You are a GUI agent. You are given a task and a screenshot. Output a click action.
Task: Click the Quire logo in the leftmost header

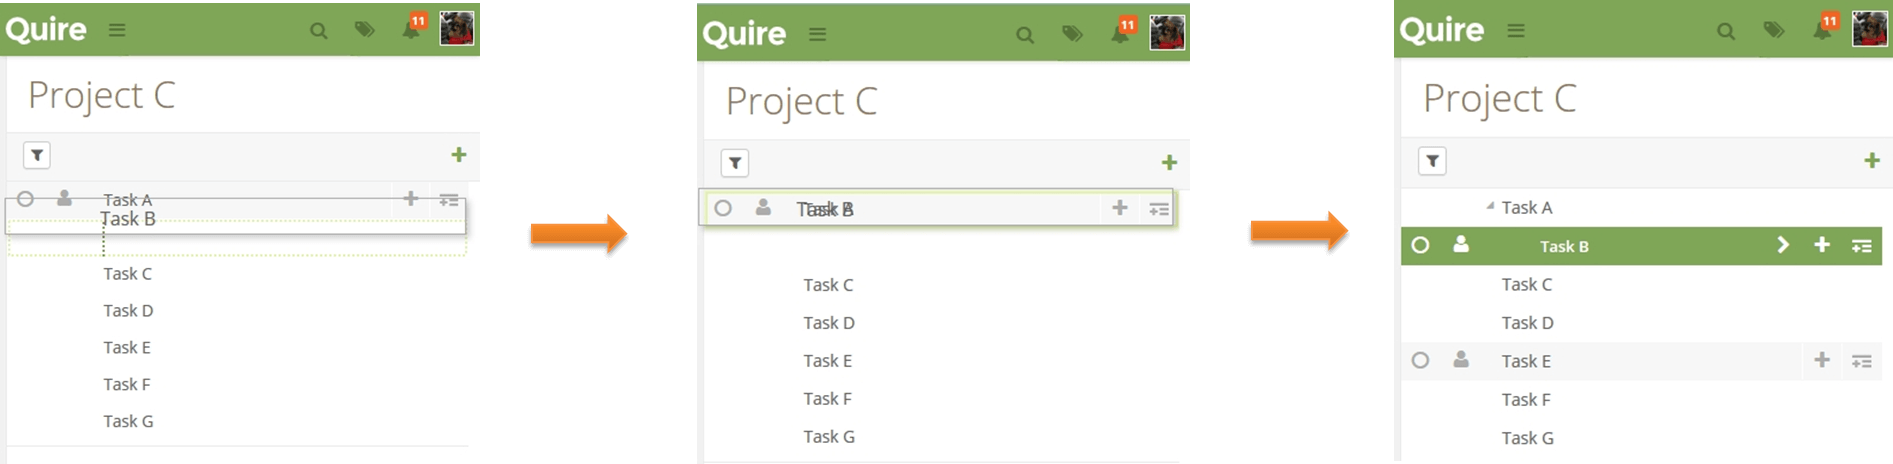[x=45, y=29]
